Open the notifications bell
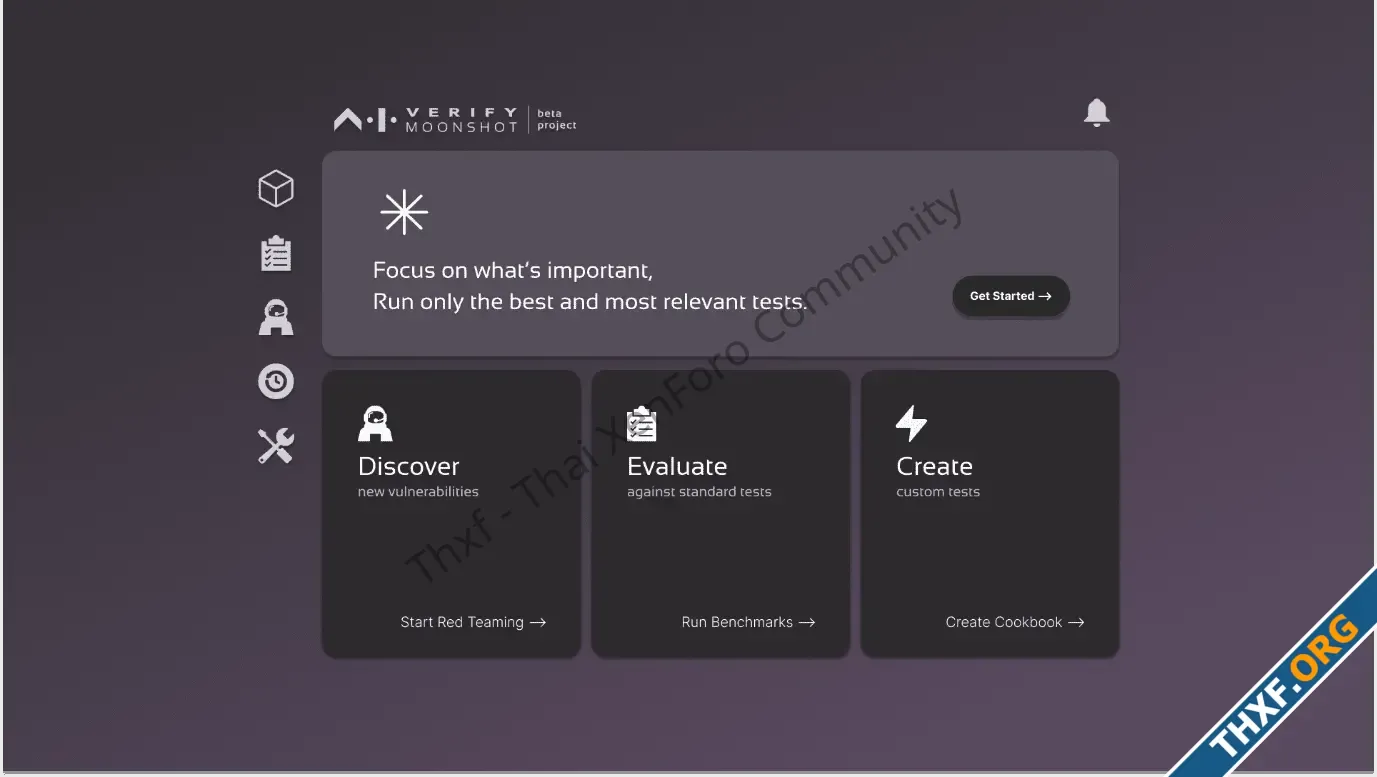1377x777 pixels. point(1097,113)
